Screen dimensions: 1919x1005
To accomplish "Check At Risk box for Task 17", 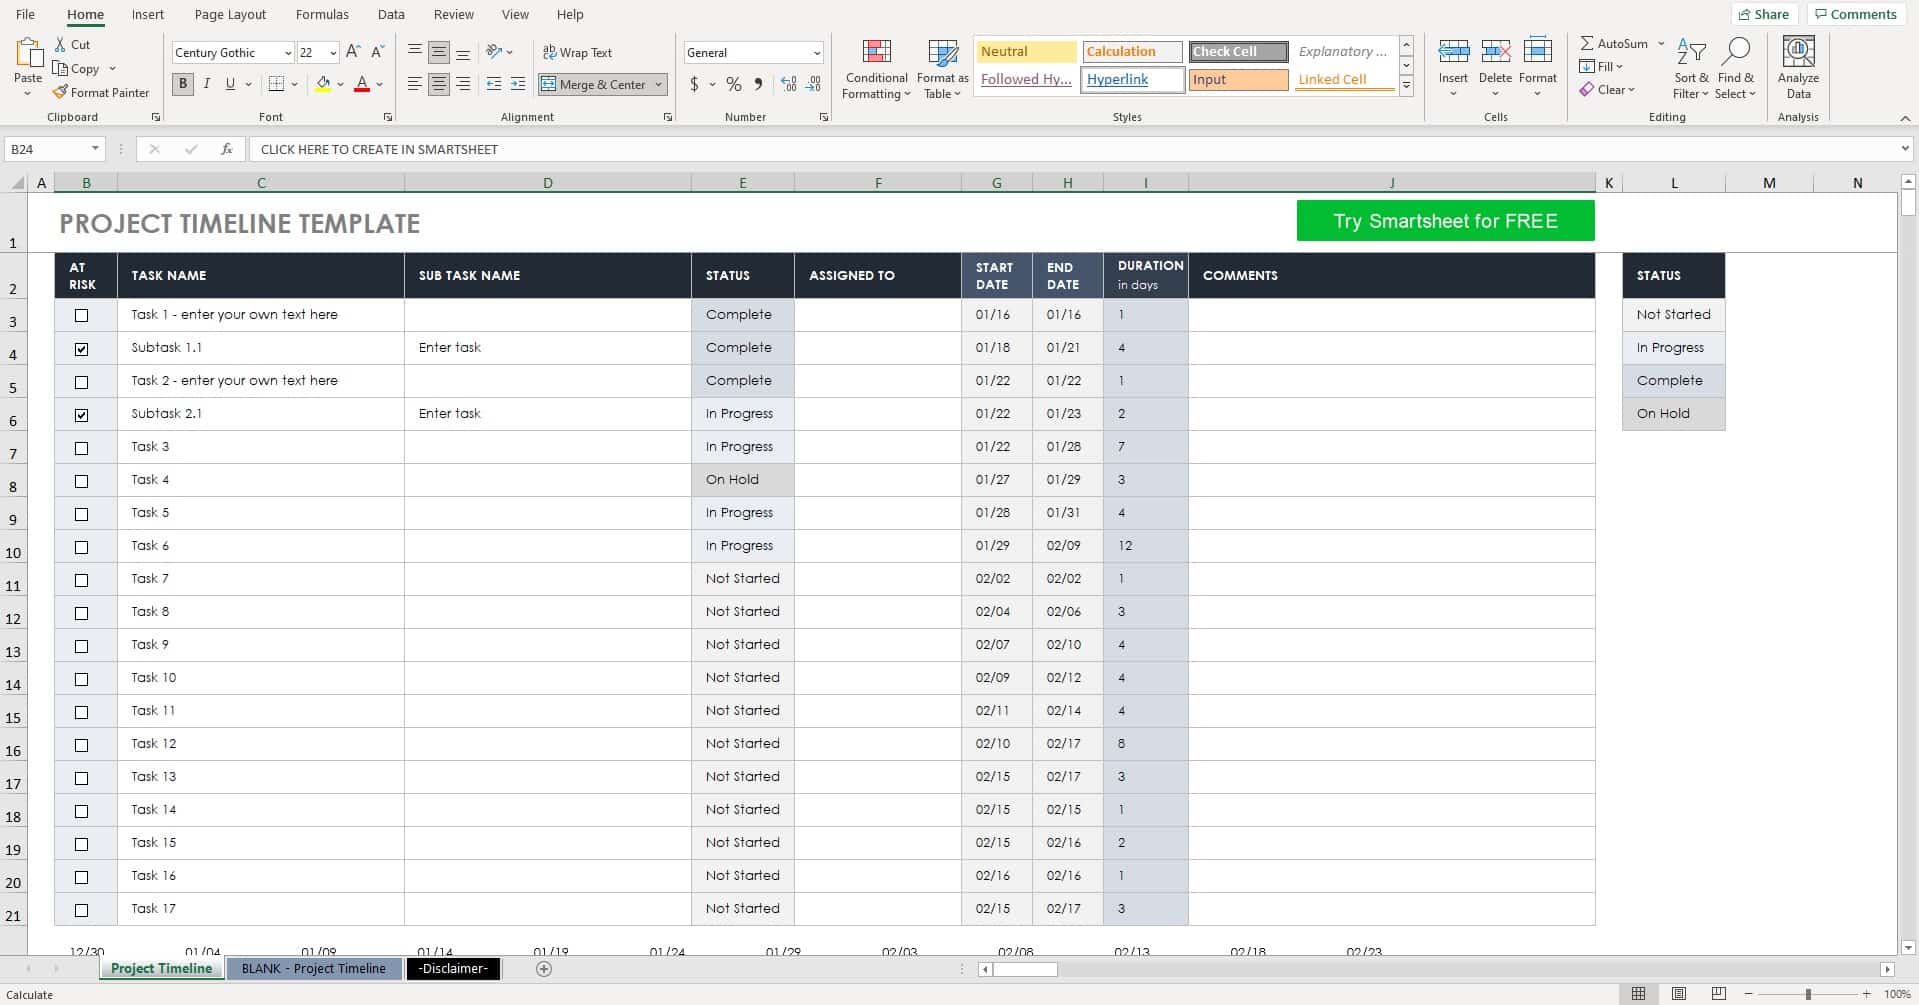I will pyautogui.click(x=82, y=910).
